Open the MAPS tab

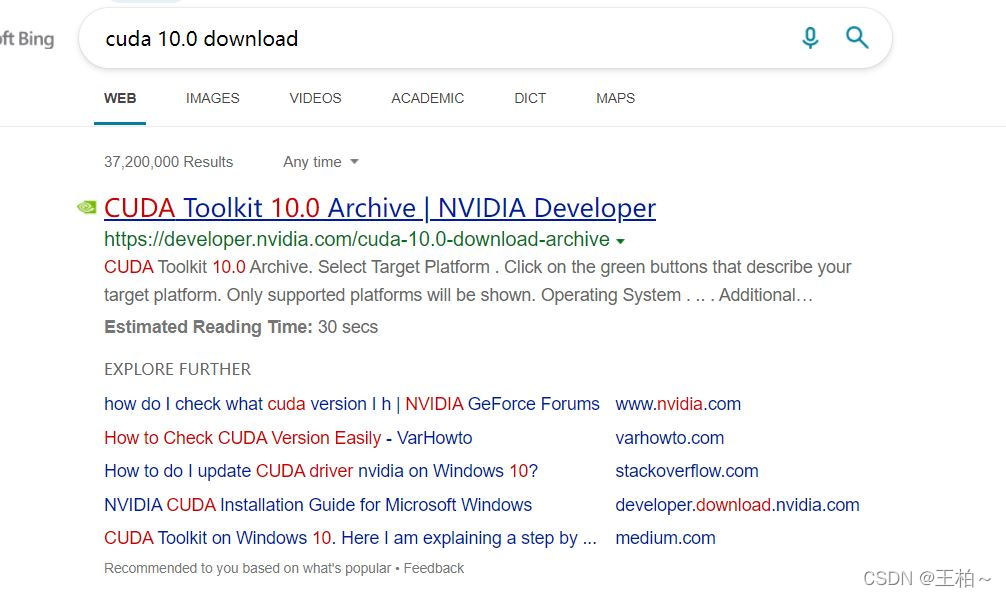[615, 98]
